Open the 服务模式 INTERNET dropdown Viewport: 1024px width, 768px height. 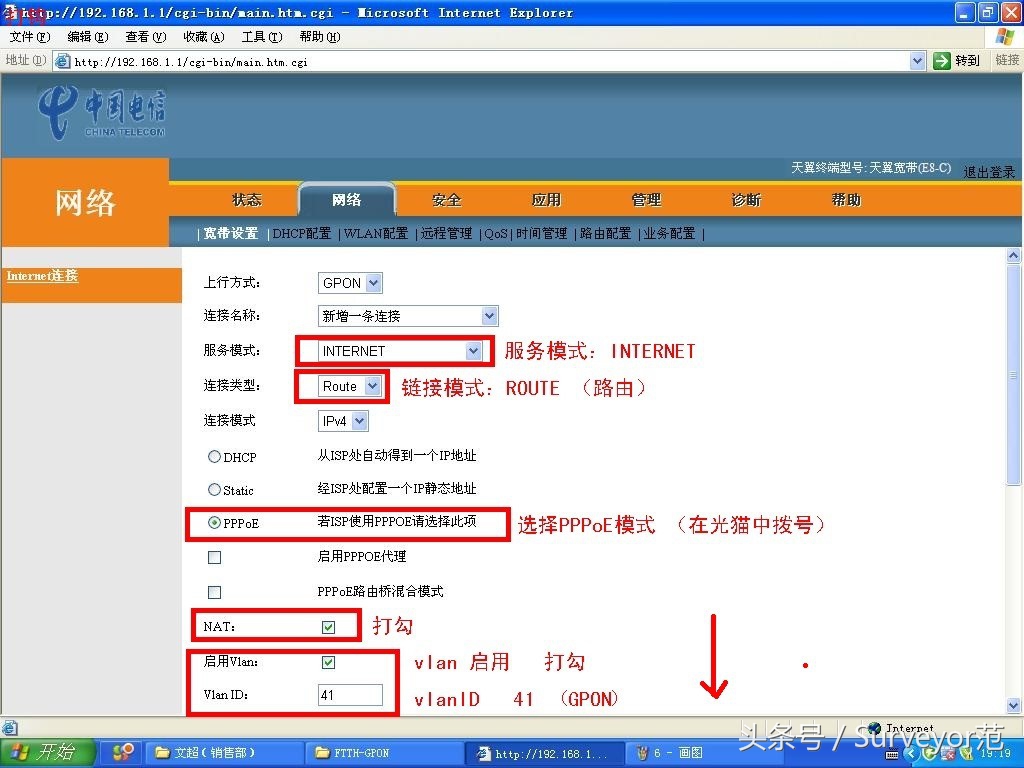(x=473, y=351)
